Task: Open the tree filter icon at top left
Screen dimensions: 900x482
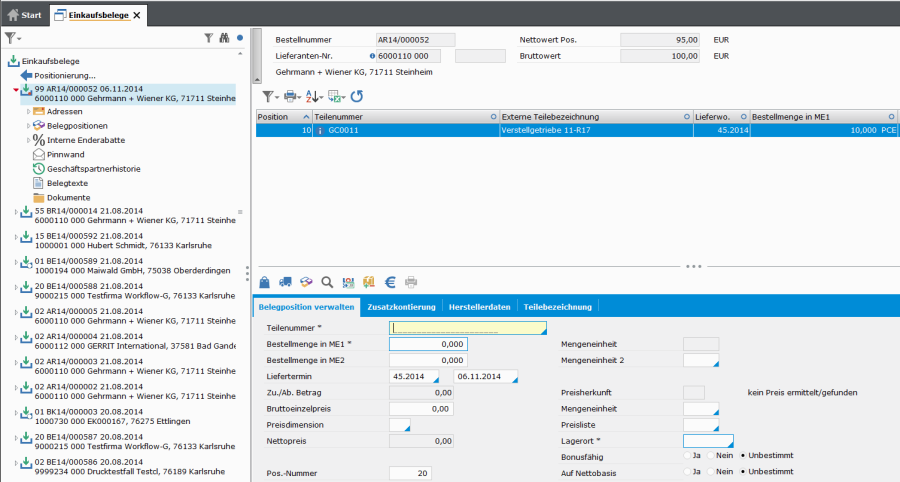Action: pos(12,38)
